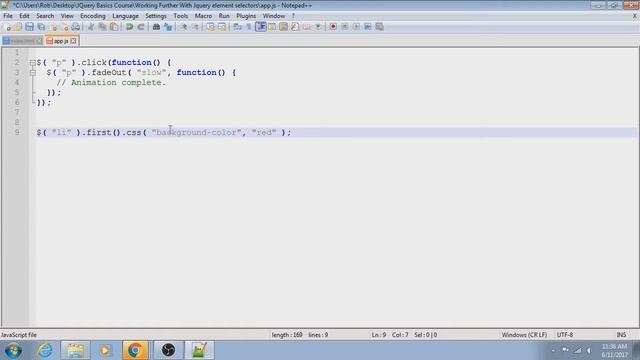The width and height of the screenshot is (640, 360).
Task: Click the Replace toolbar icon
Action: point(168,27)
